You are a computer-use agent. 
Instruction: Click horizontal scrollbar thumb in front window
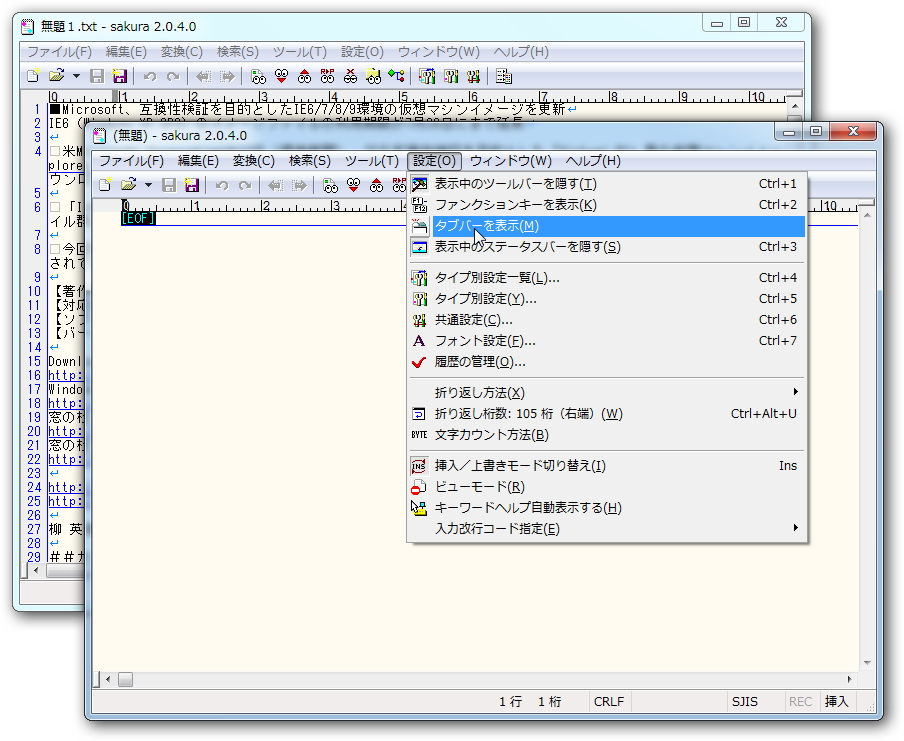[x=126, y=679]
